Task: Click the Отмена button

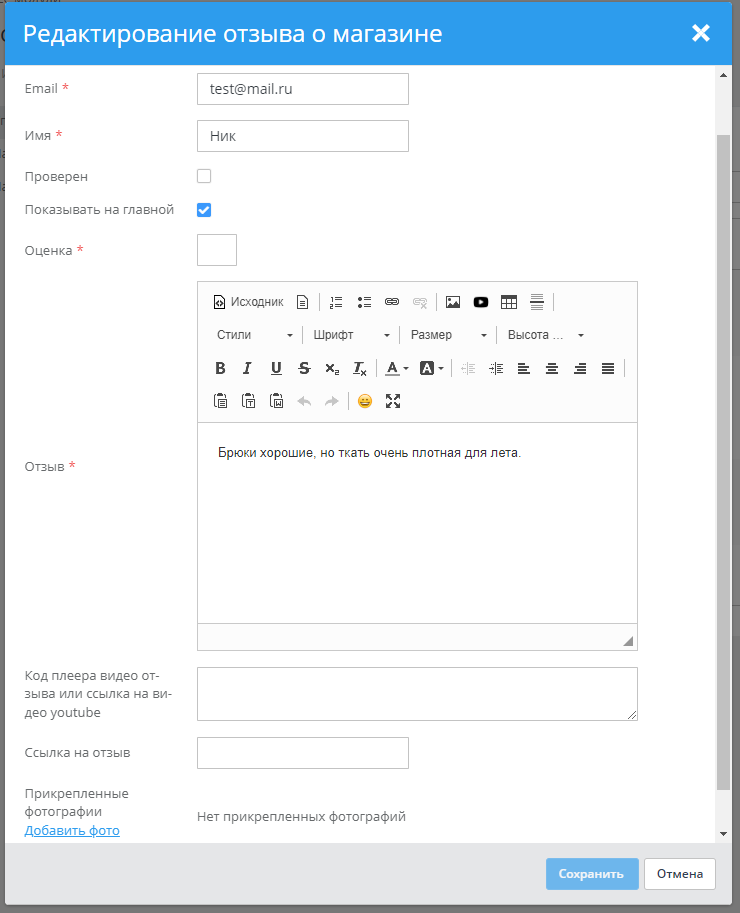Action: [x=680, y=874]
